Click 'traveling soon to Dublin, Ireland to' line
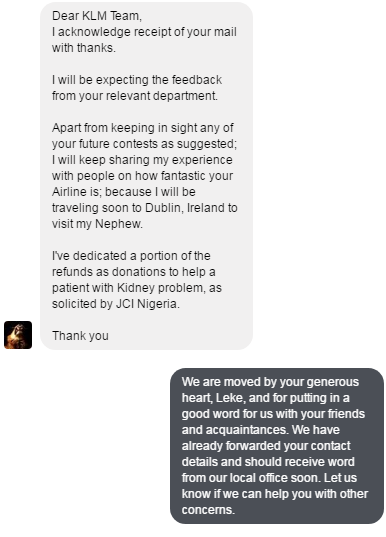386x537 pixels. (145, 208)
